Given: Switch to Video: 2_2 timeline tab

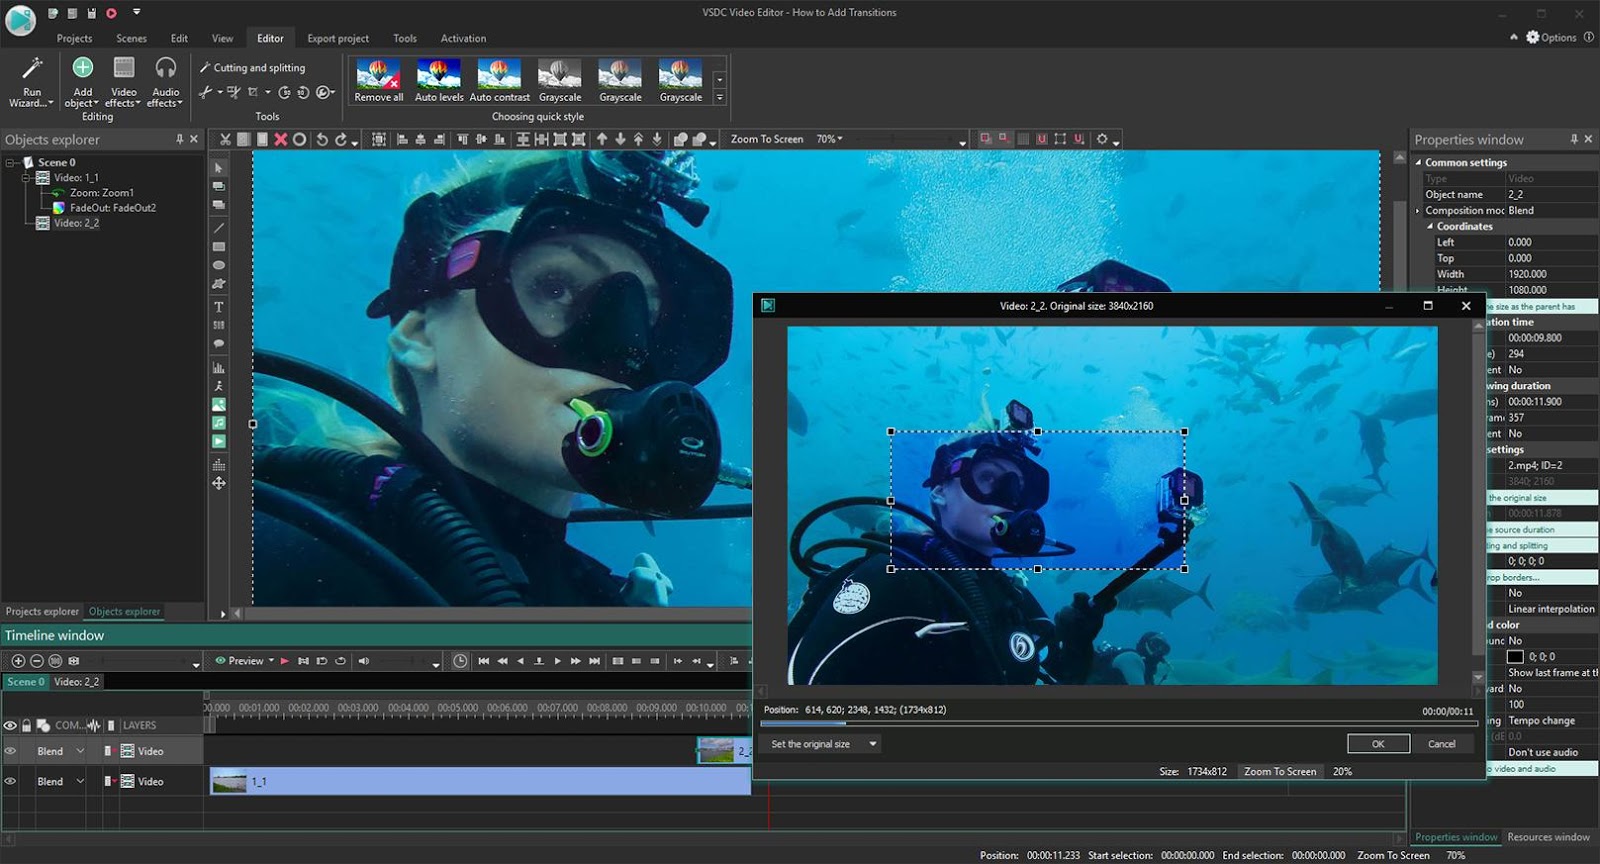Looking at the screenshot, I should [77, 681].
